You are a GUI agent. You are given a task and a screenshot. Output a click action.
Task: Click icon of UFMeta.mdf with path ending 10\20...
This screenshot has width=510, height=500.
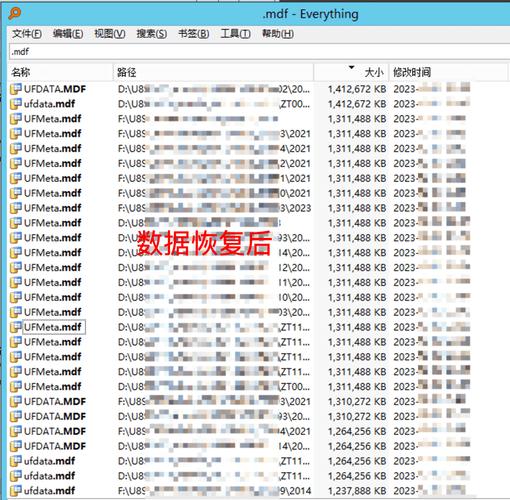[16, 297]
